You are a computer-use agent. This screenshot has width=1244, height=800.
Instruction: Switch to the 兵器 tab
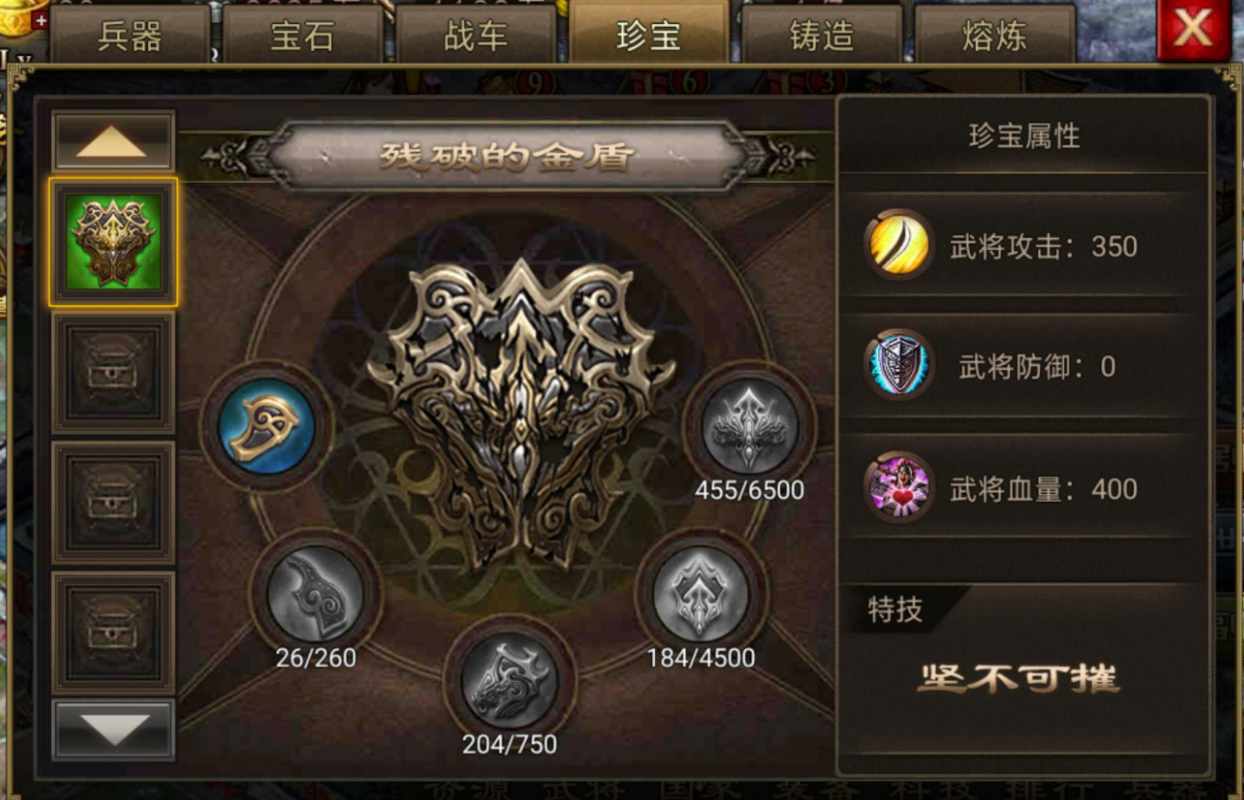130,34
